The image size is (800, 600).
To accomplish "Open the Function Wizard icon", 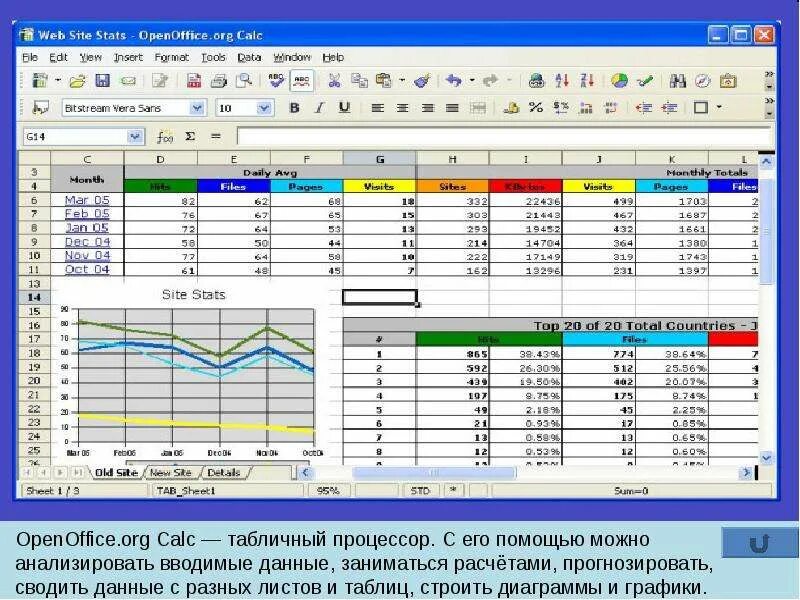I will [x=164, y=137].
